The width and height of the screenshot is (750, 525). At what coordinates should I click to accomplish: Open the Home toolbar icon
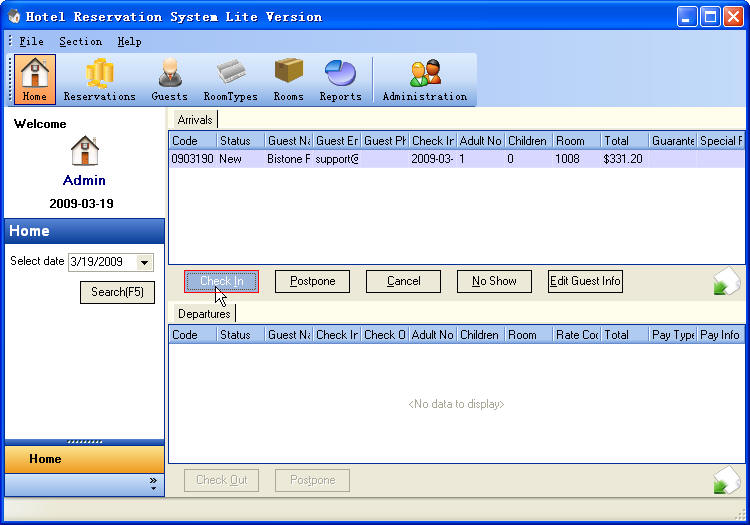(35, 79)
